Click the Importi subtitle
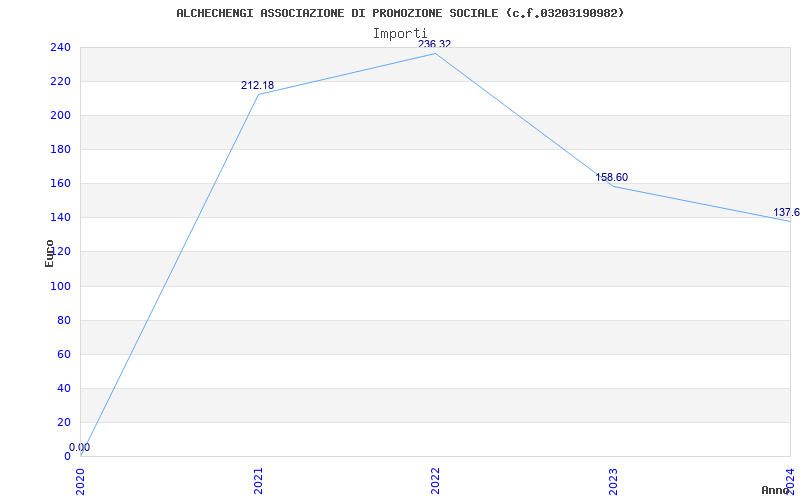 (400, 33)
